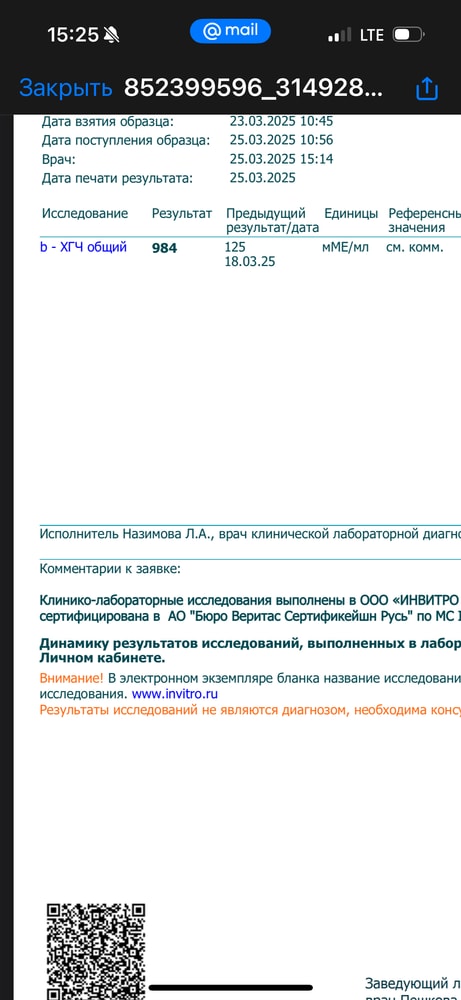Tap the см. комм. reference cell
Viewport: 461px width, 1000px height.
click(x=414, y=247)
